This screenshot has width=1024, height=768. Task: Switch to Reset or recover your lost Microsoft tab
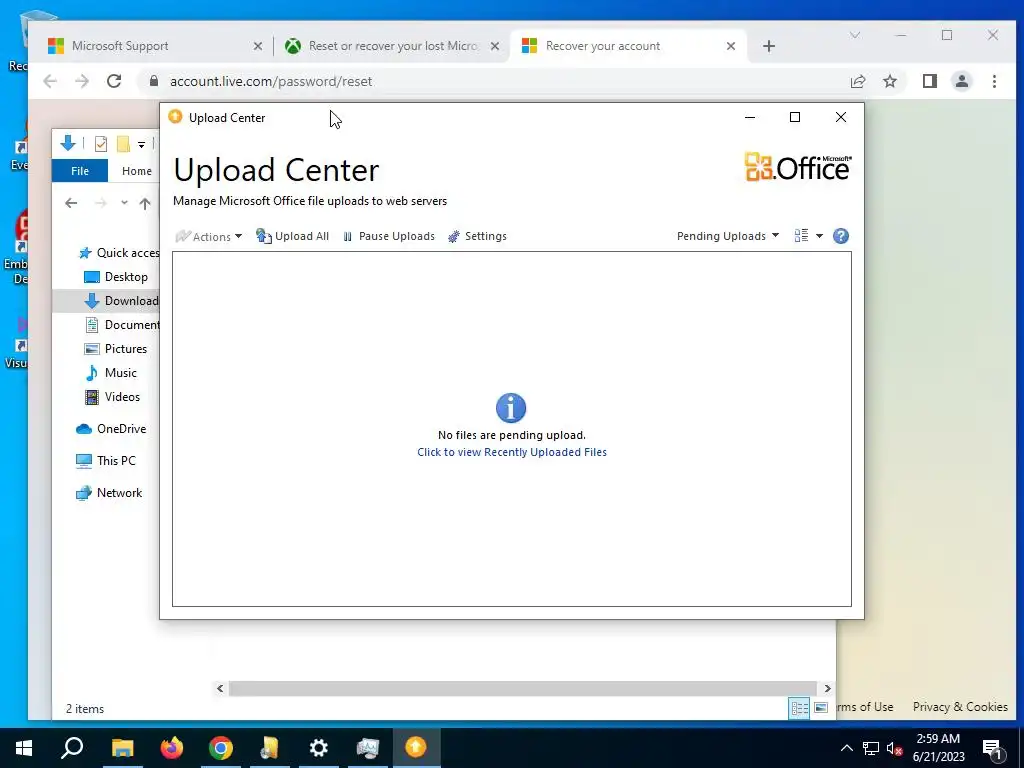pyautogui.click(x=391, y=46)
